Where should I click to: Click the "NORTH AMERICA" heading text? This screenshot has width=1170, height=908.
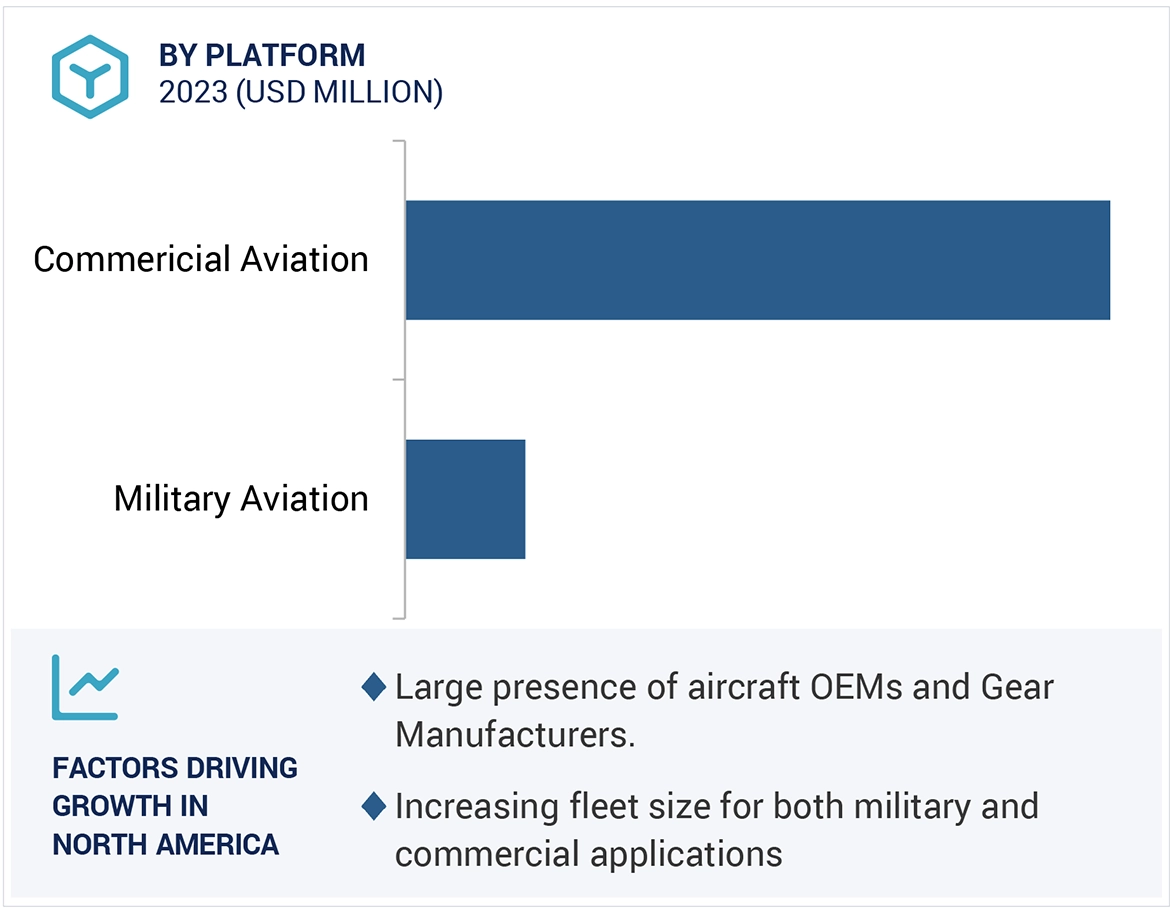[165, 844]
